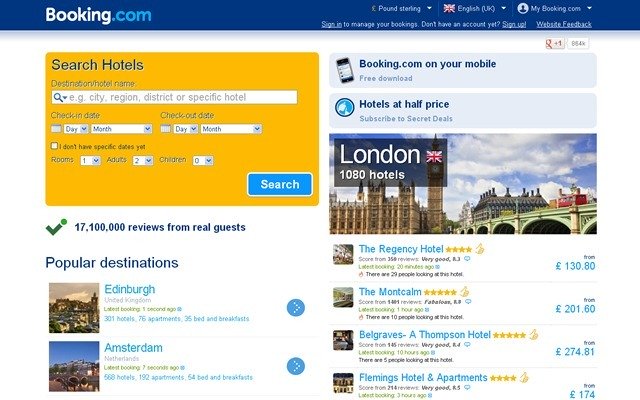Open the check-out date calendar icon

pyautogui.click(x=165, y=129)
